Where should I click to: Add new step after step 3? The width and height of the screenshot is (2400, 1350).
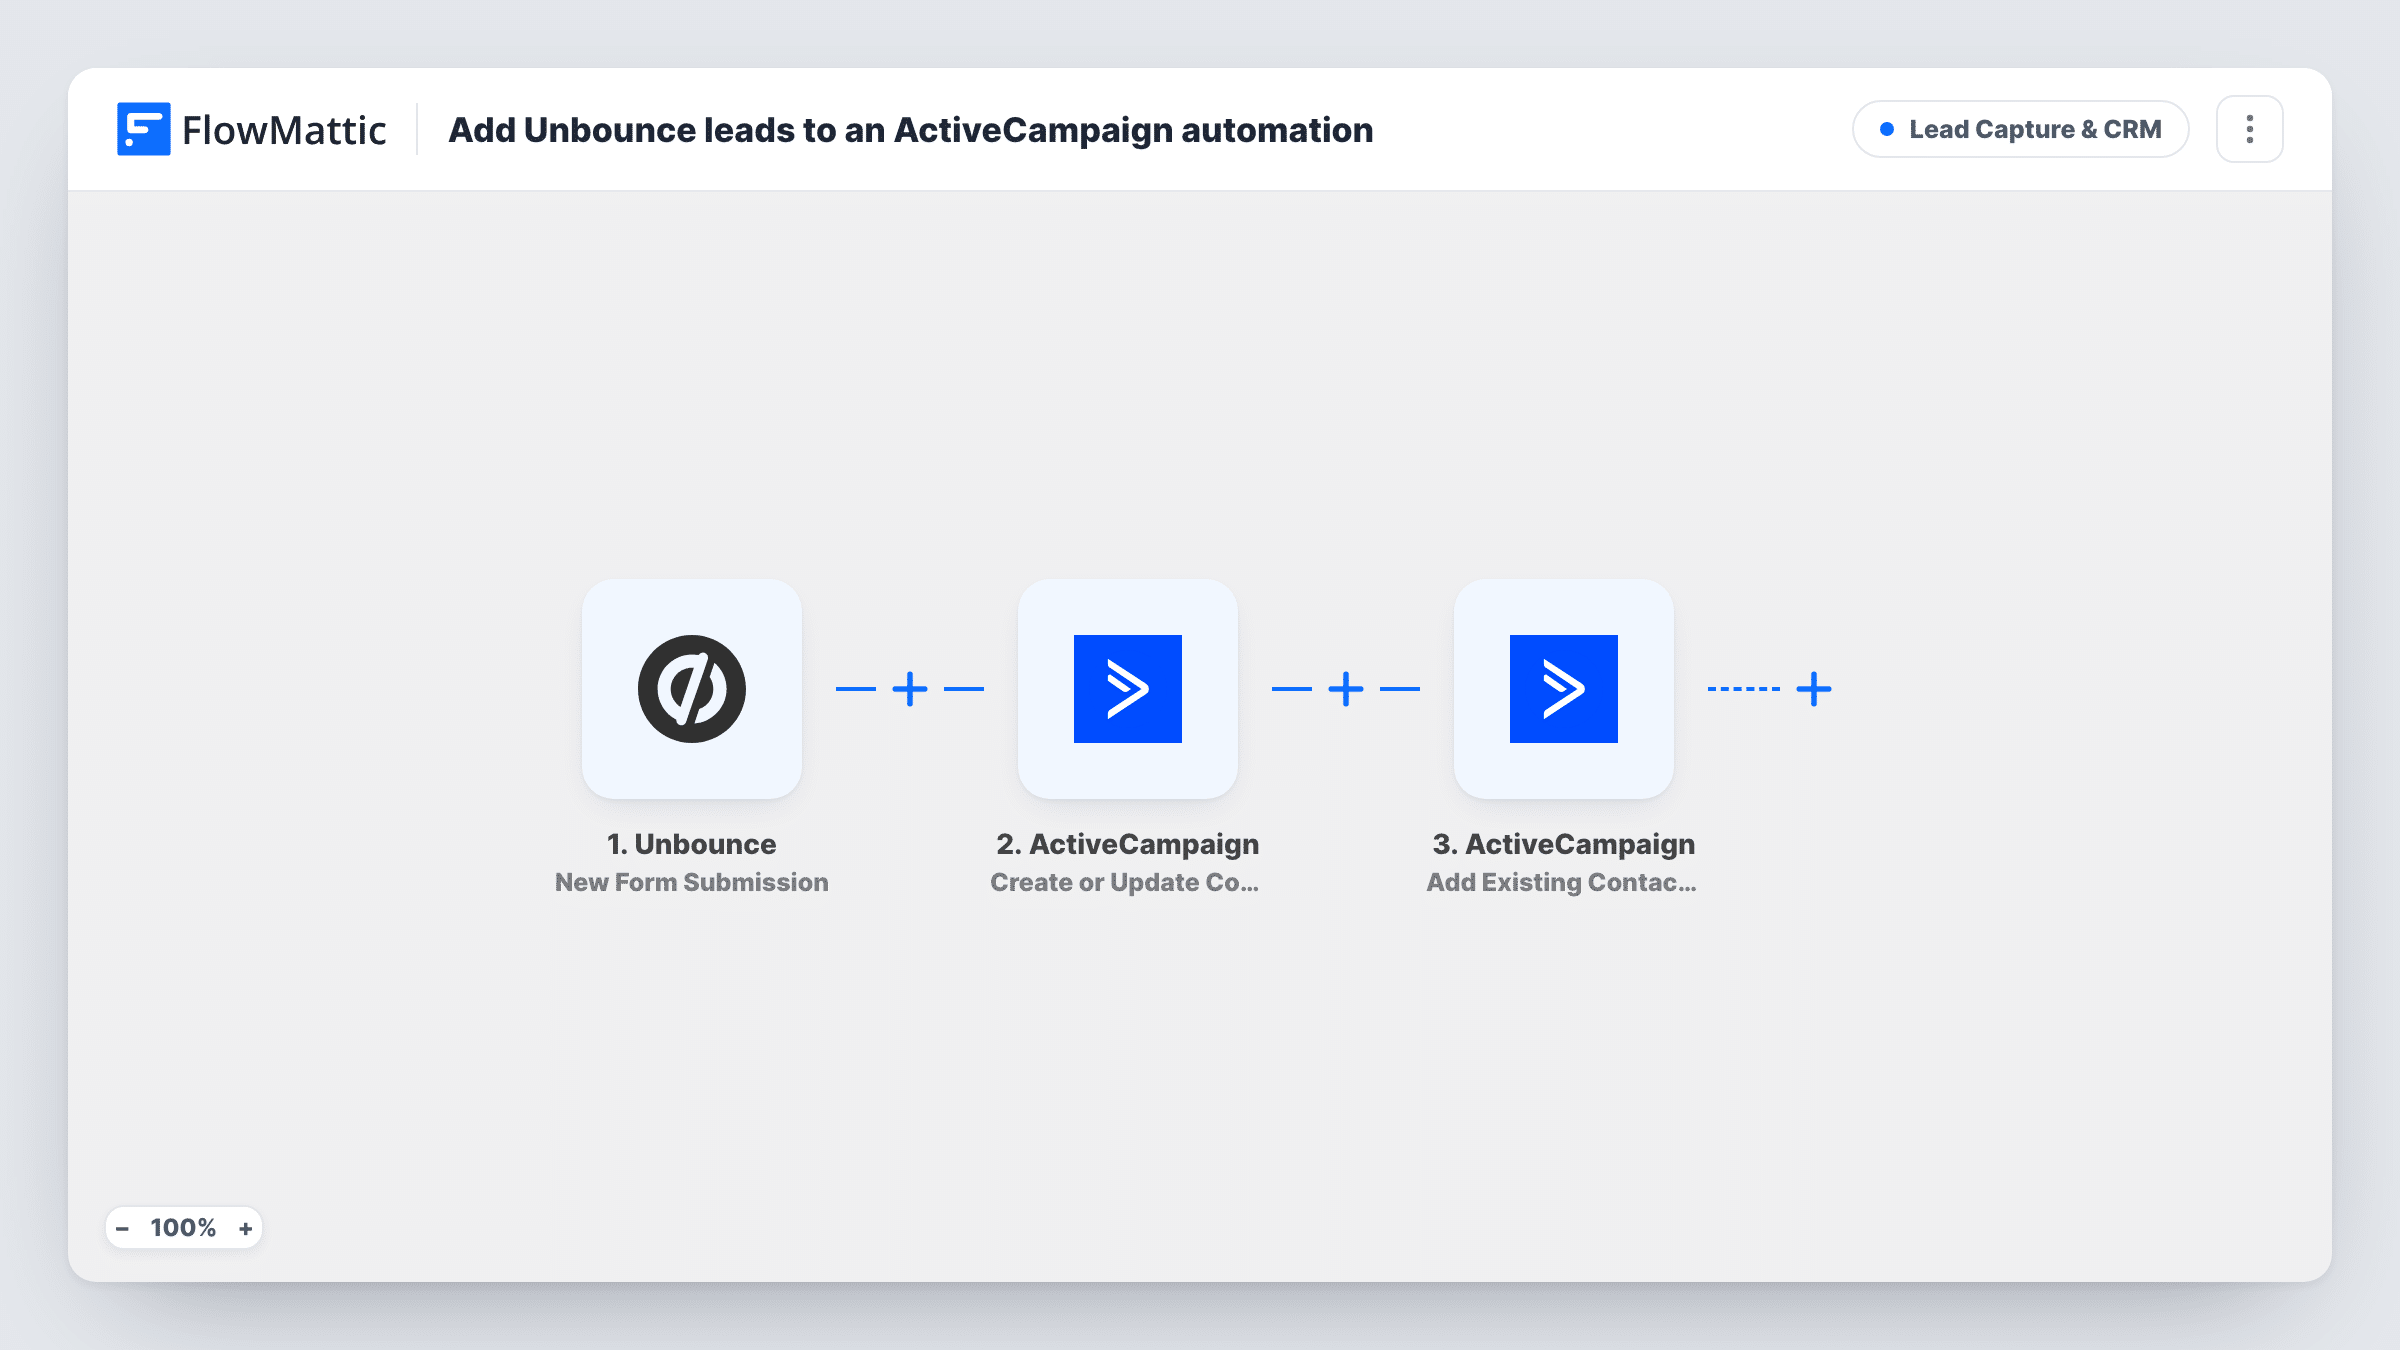(1814, 689)
